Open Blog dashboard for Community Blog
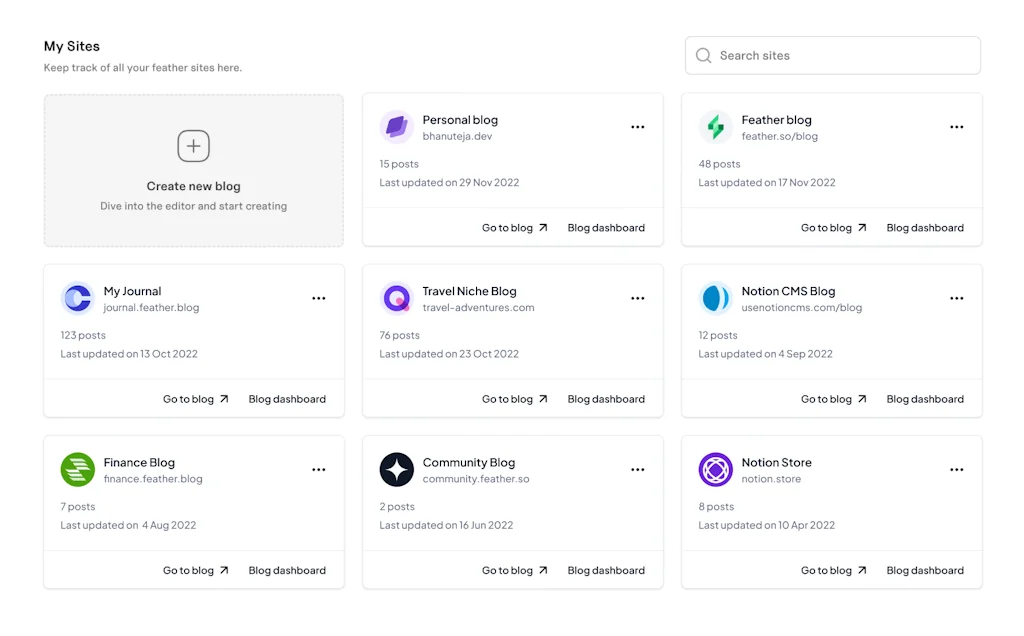Image resolution: width=1024 pixels, height=636 pixels. point(606,571)
